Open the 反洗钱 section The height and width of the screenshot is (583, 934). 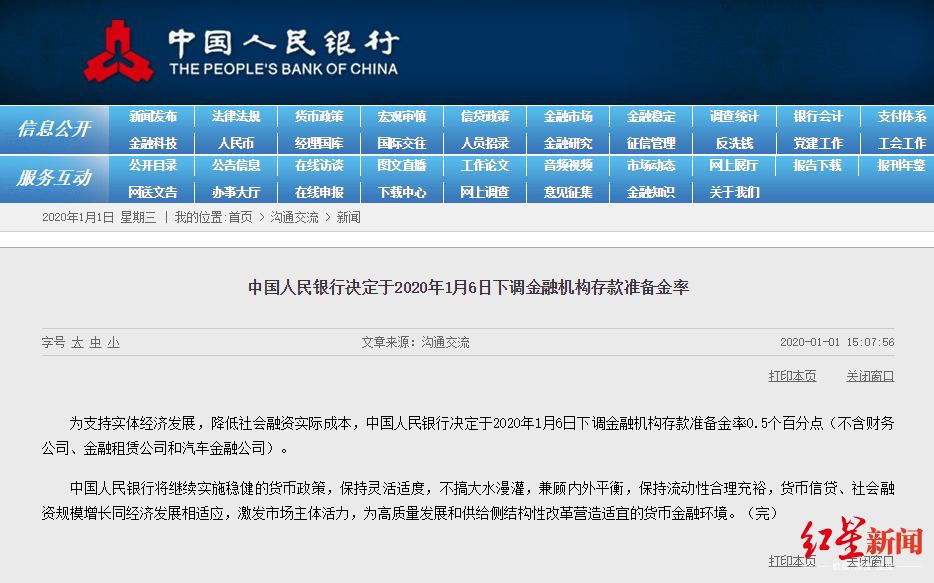(734, 143)
